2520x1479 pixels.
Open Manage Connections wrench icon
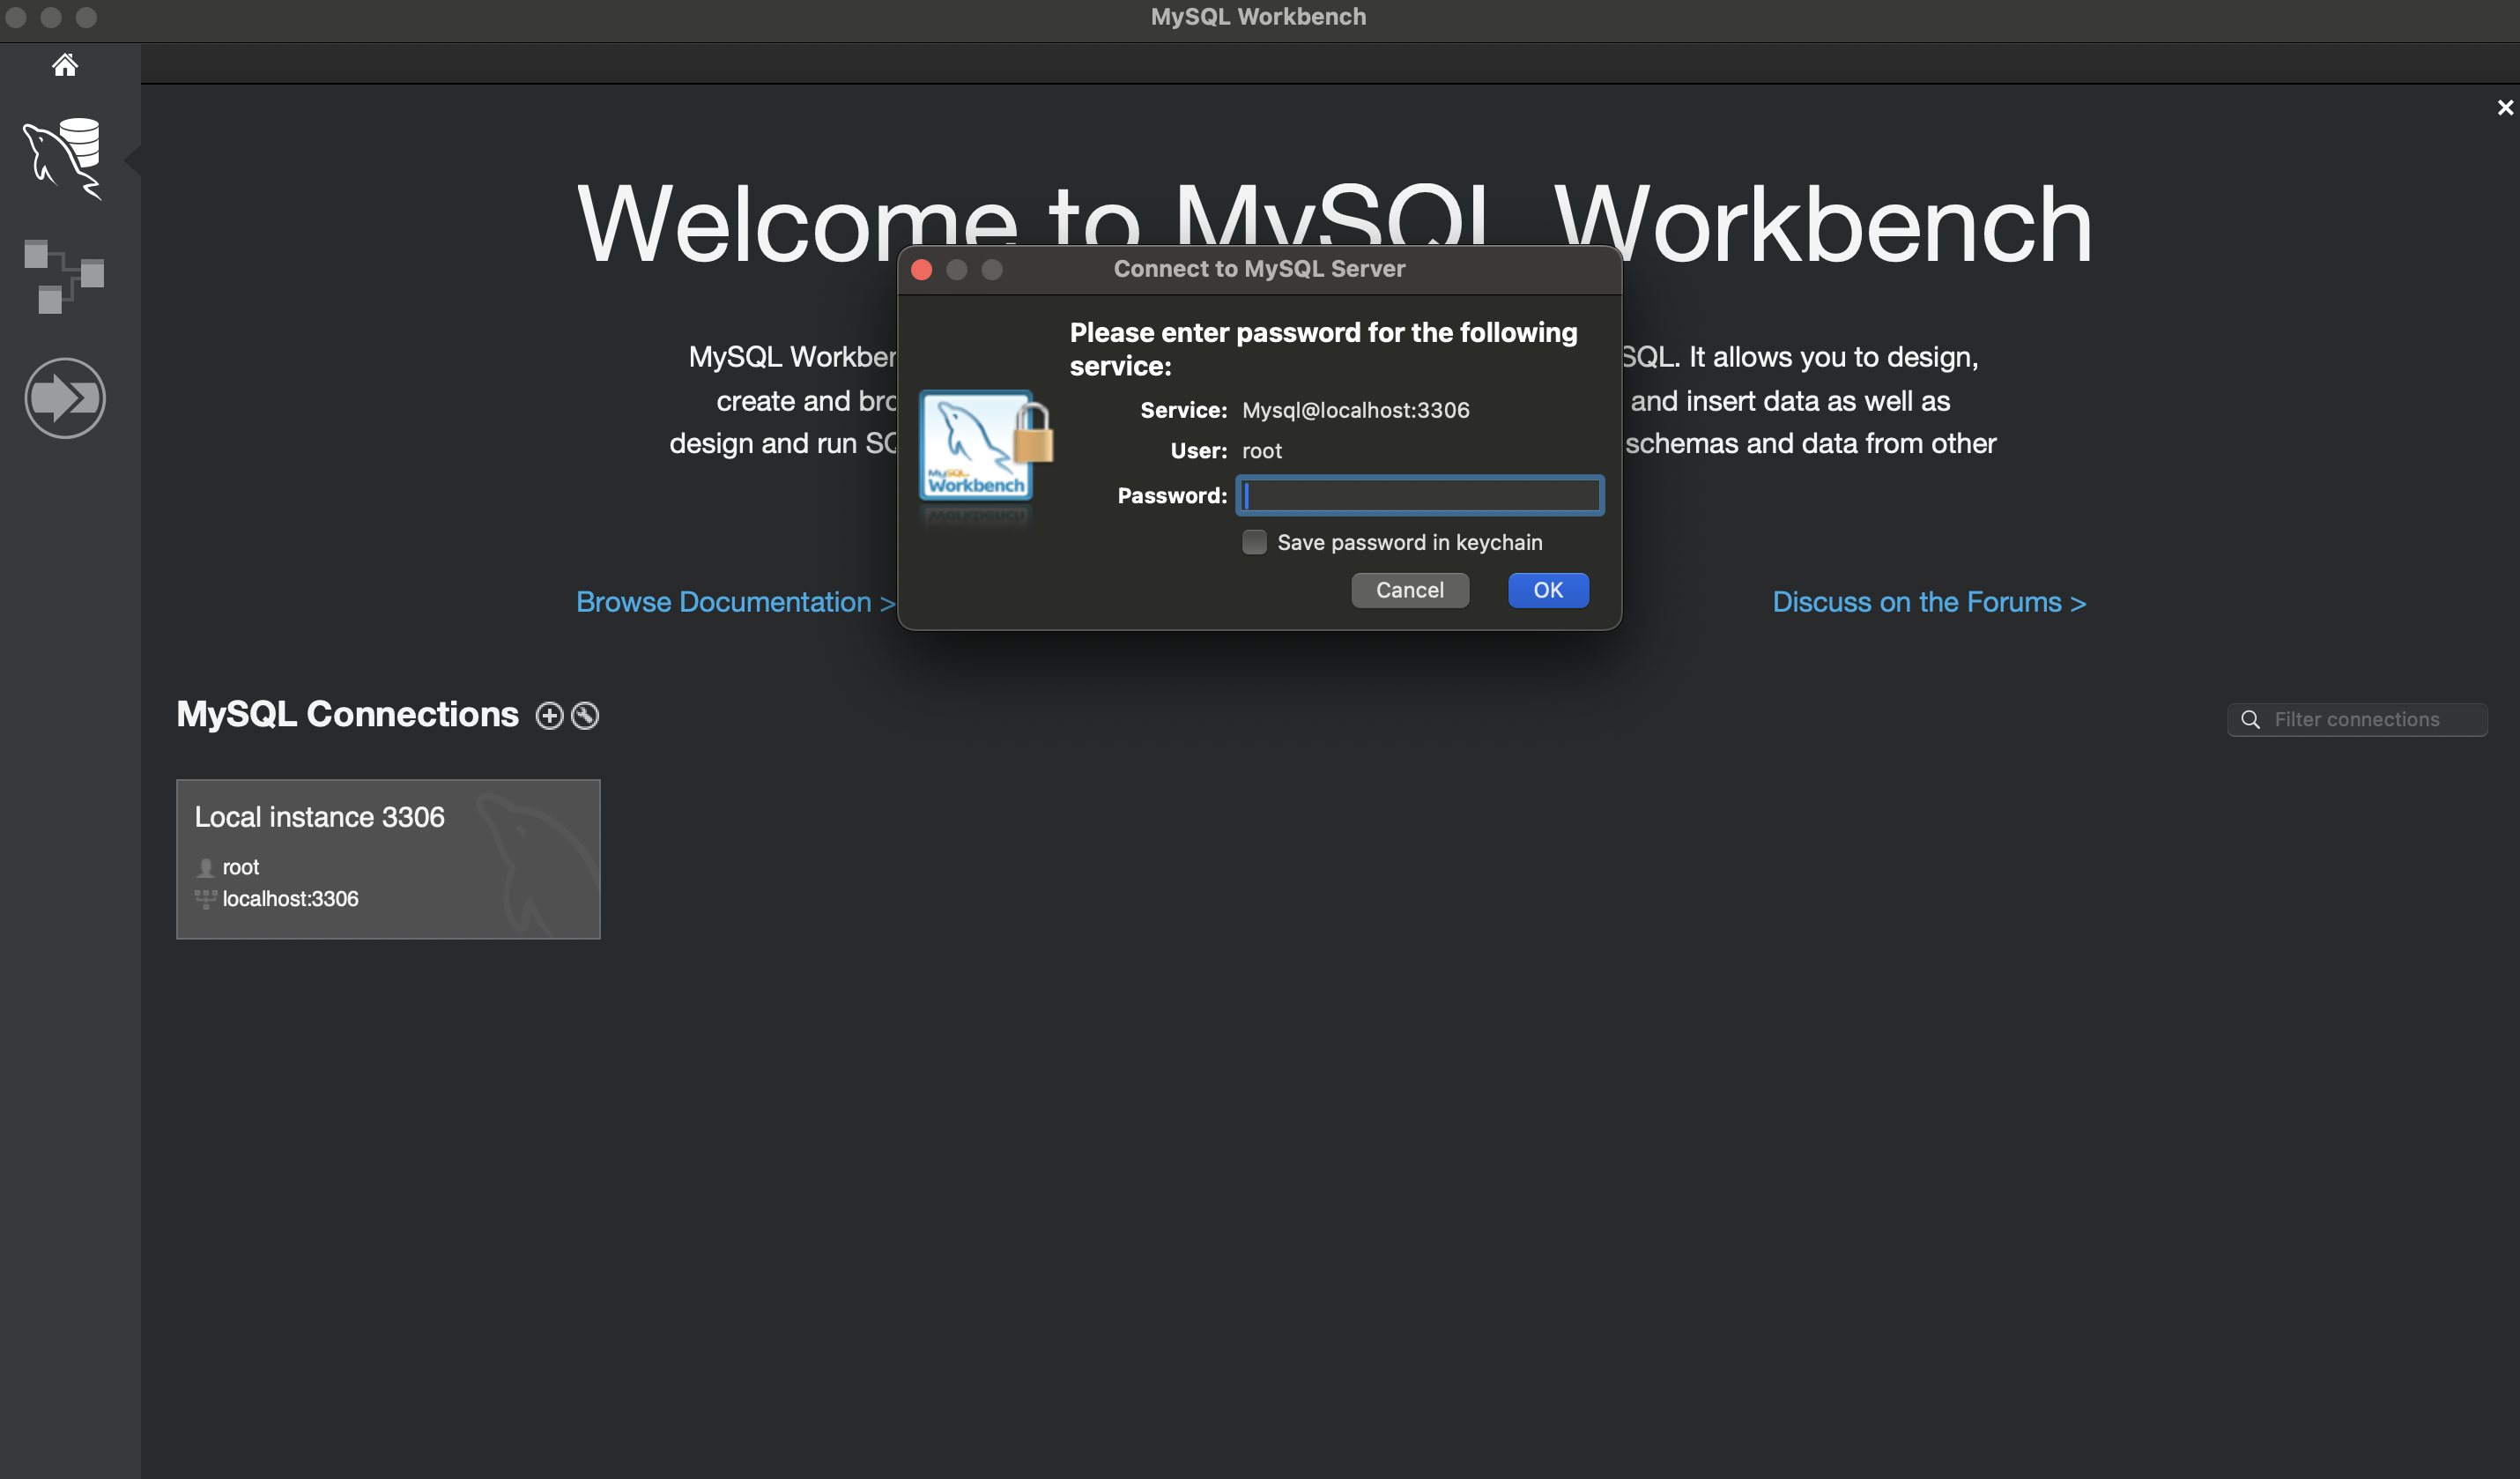point(585,716)
